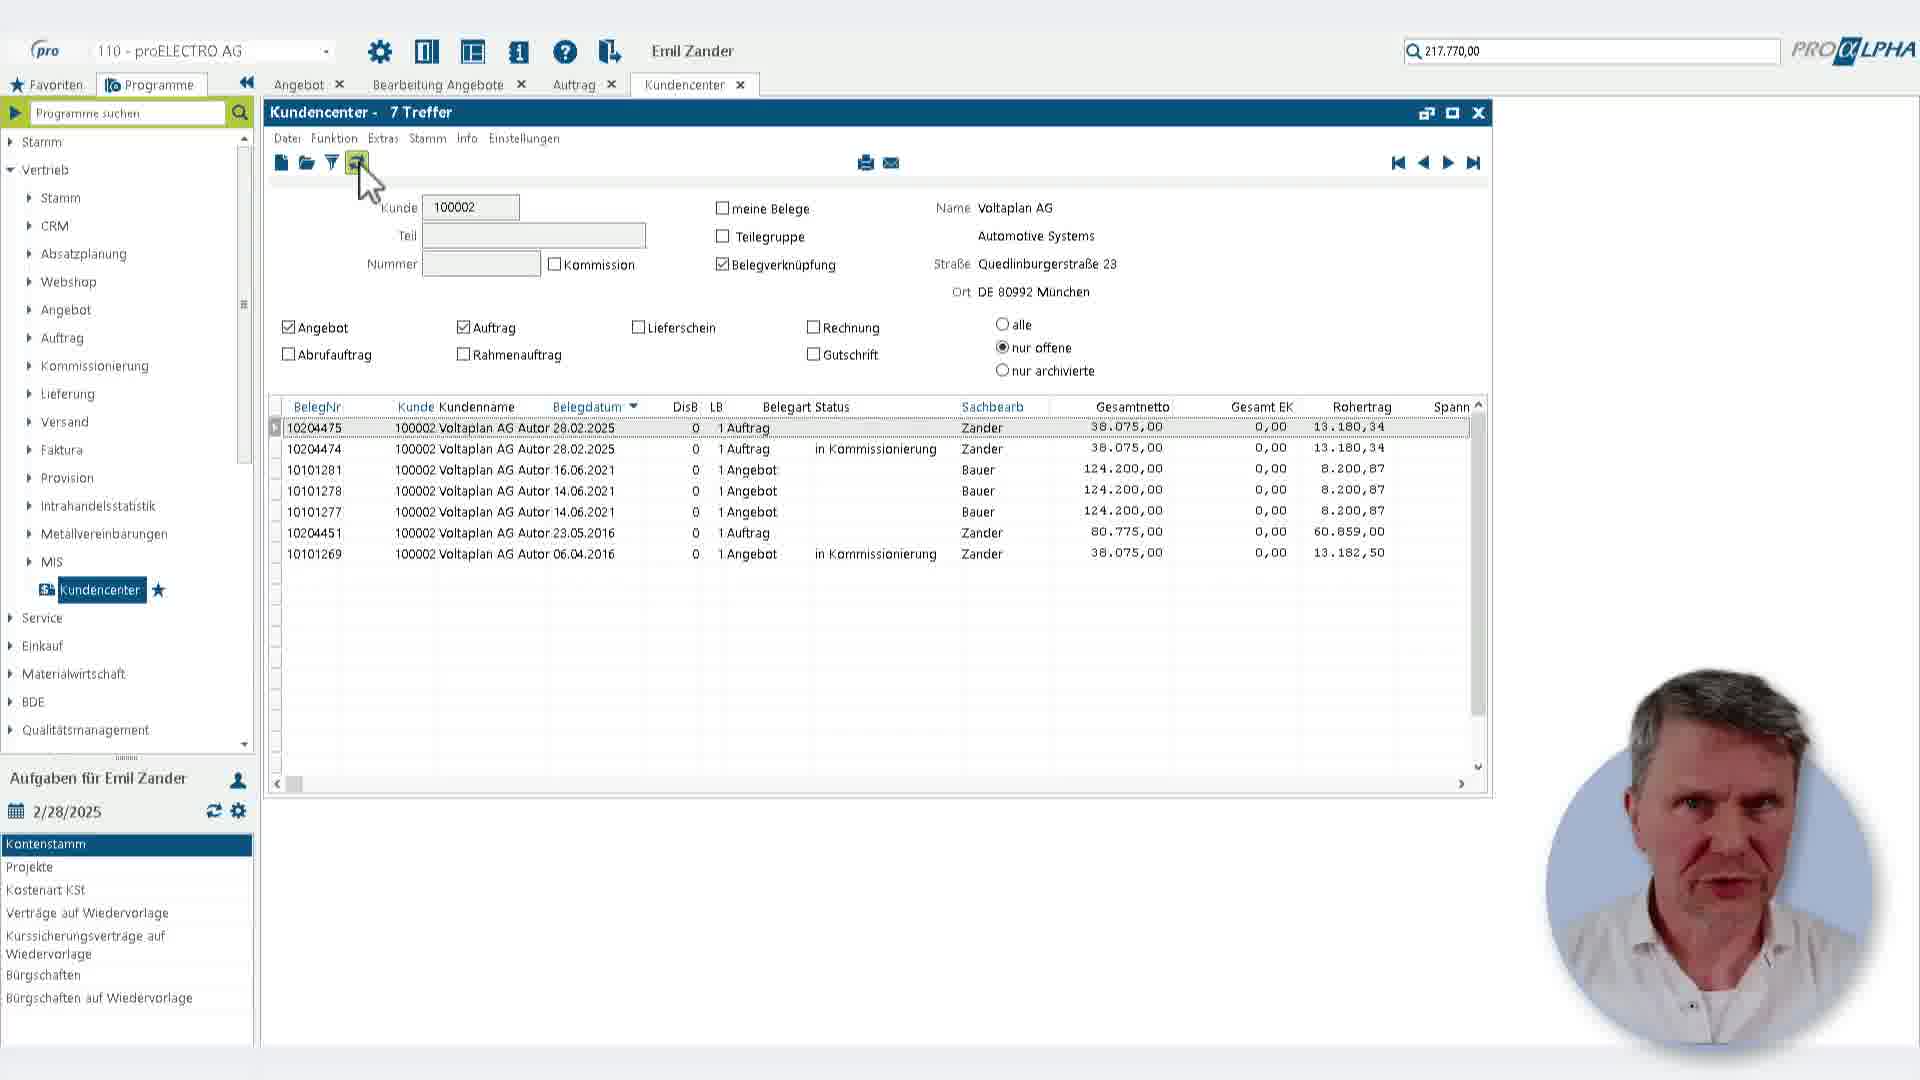
Task: Open Verträge auf Wiedervorlage task
Action: tap(87, 913)
